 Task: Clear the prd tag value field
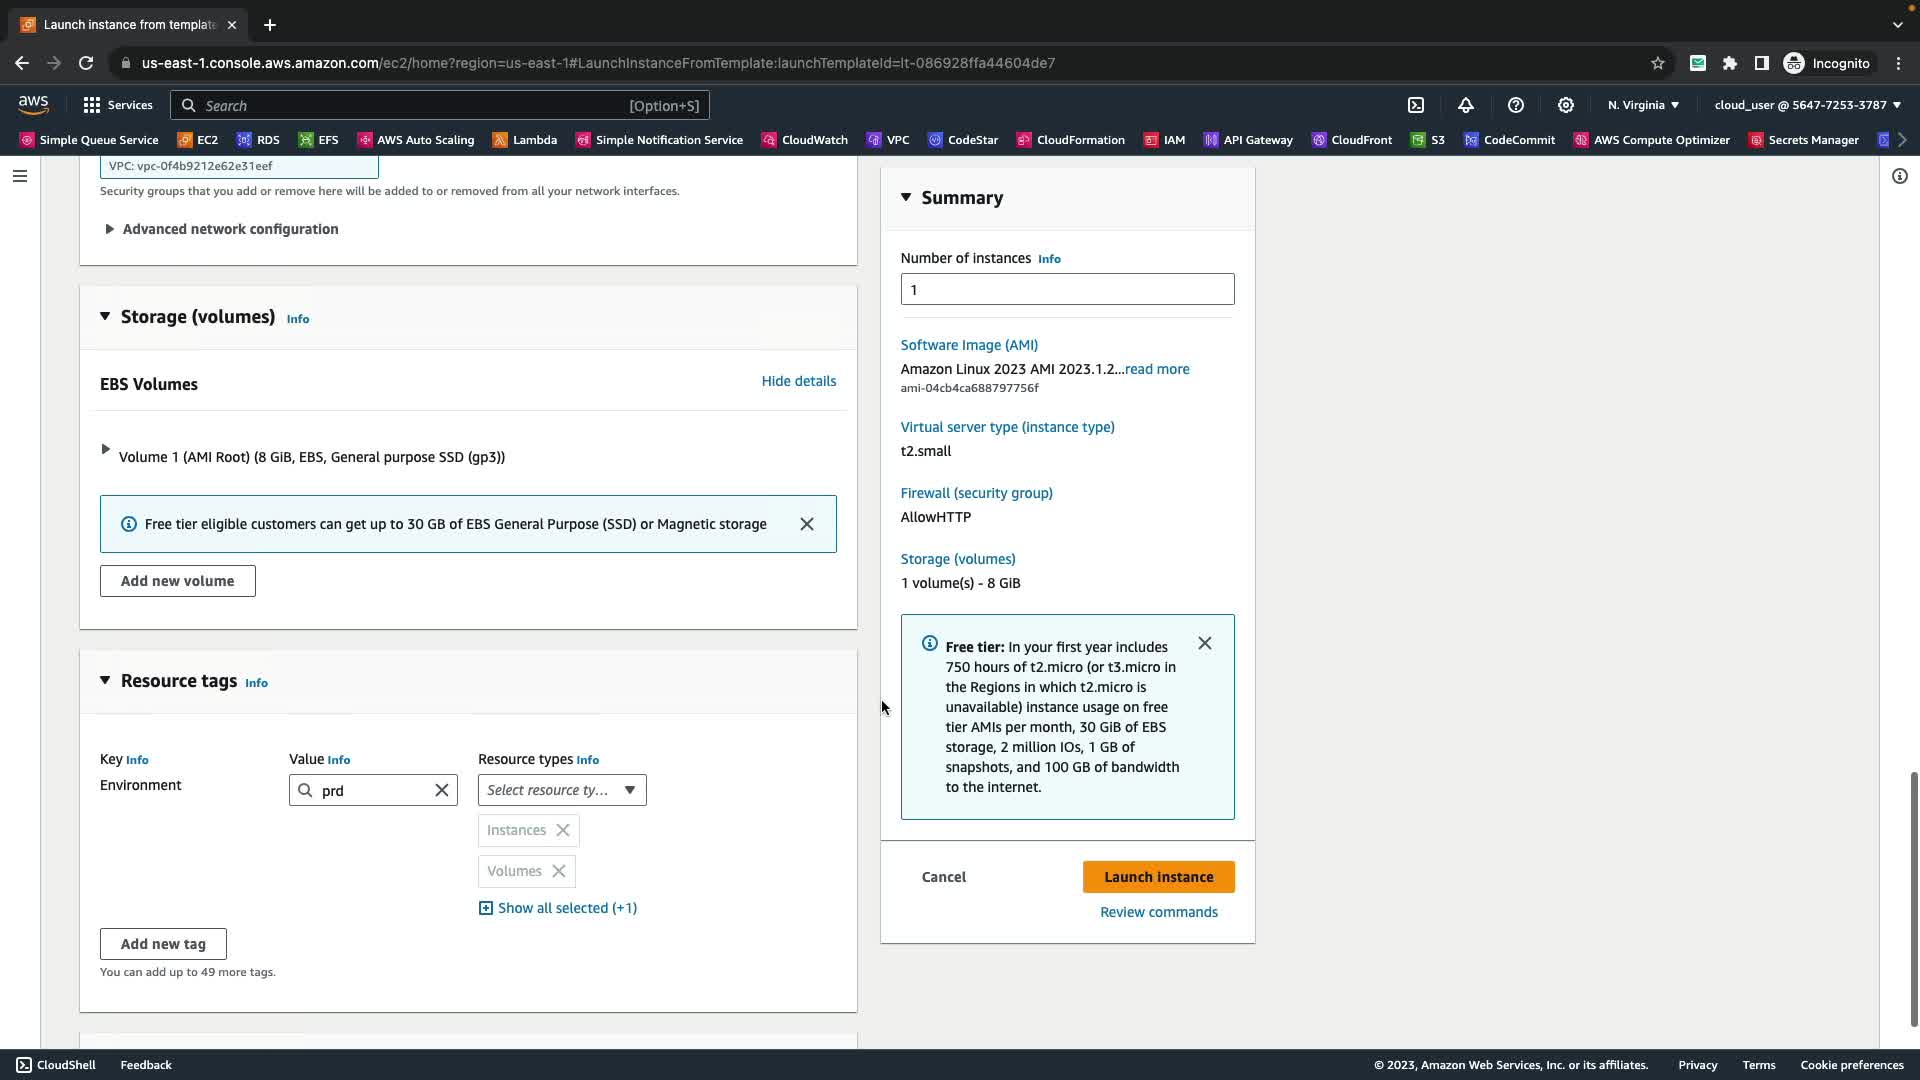click(x=441, y=790)
